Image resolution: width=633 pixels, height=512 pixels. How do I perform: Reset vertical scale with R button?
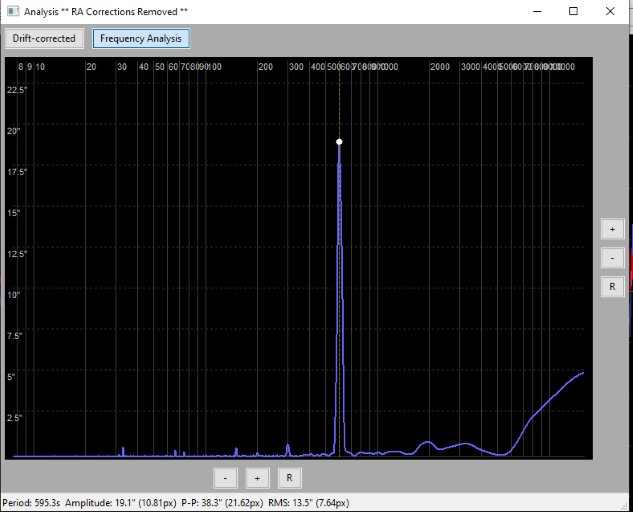pos(612,287)
